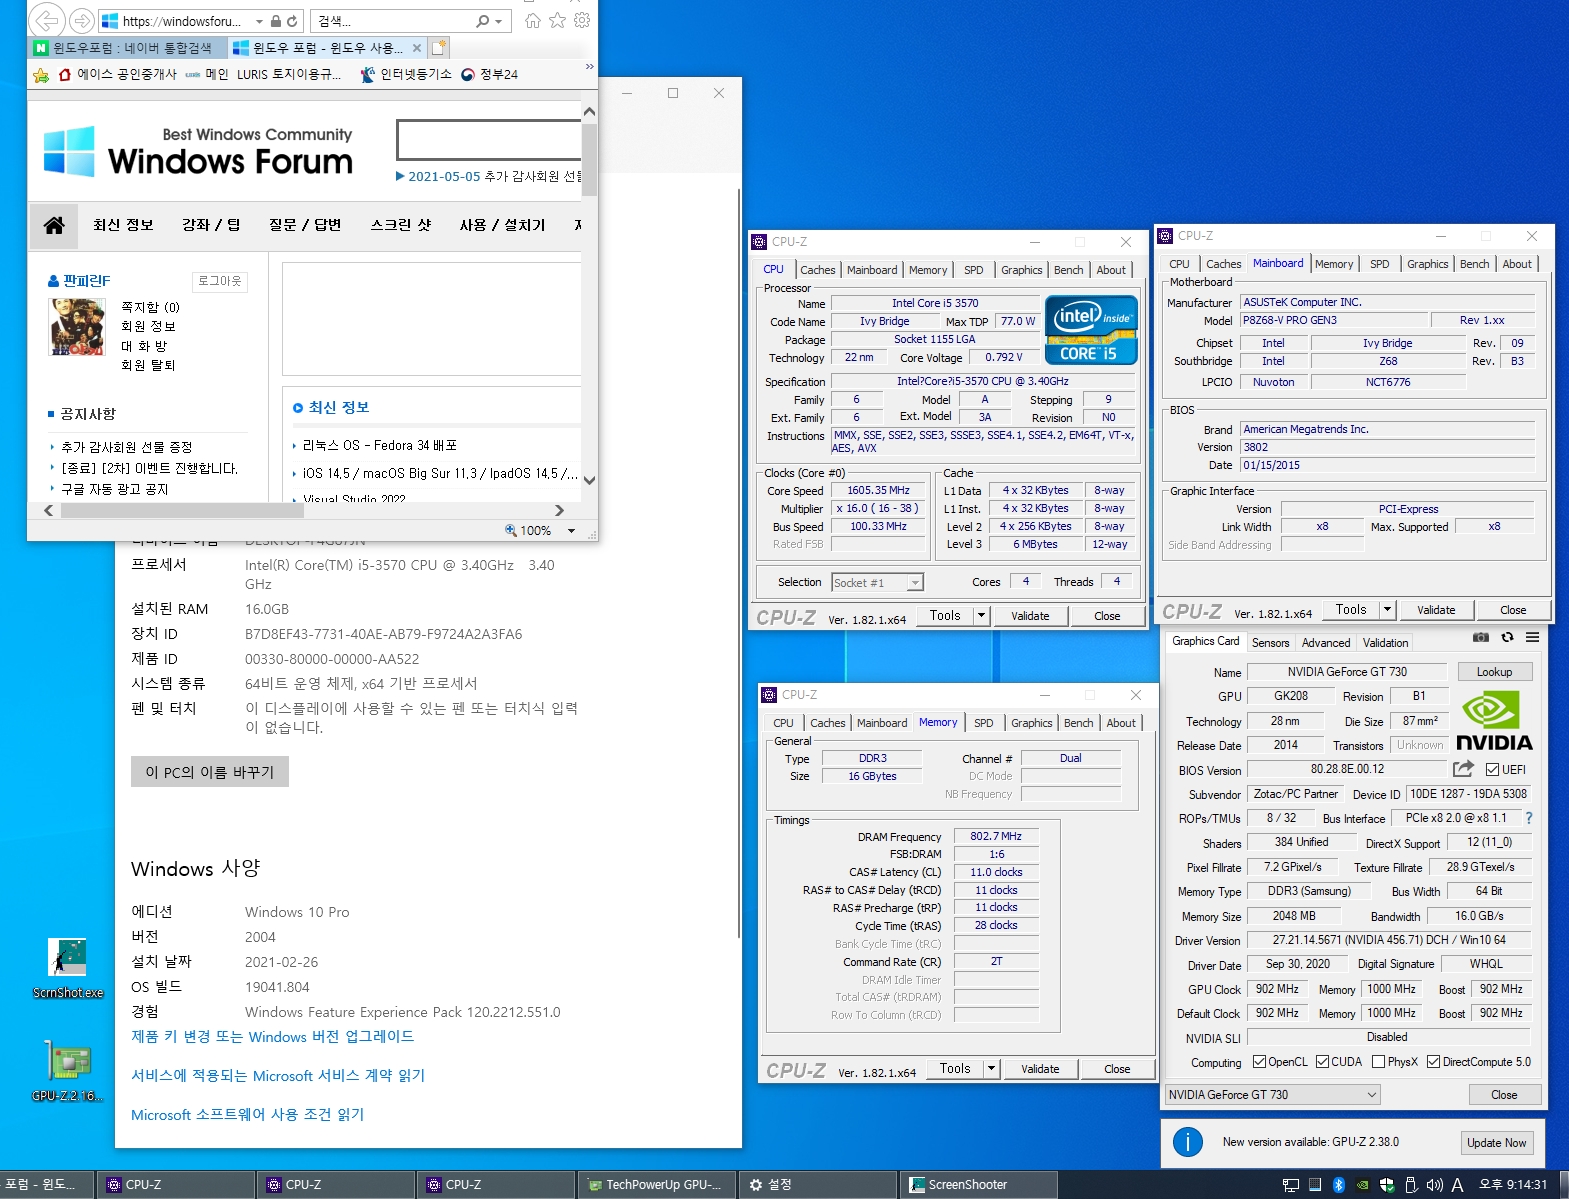The width and height of the screenshot is (1569, 1199).
Task: Click rename this PC button
Action: click(210, 772)
